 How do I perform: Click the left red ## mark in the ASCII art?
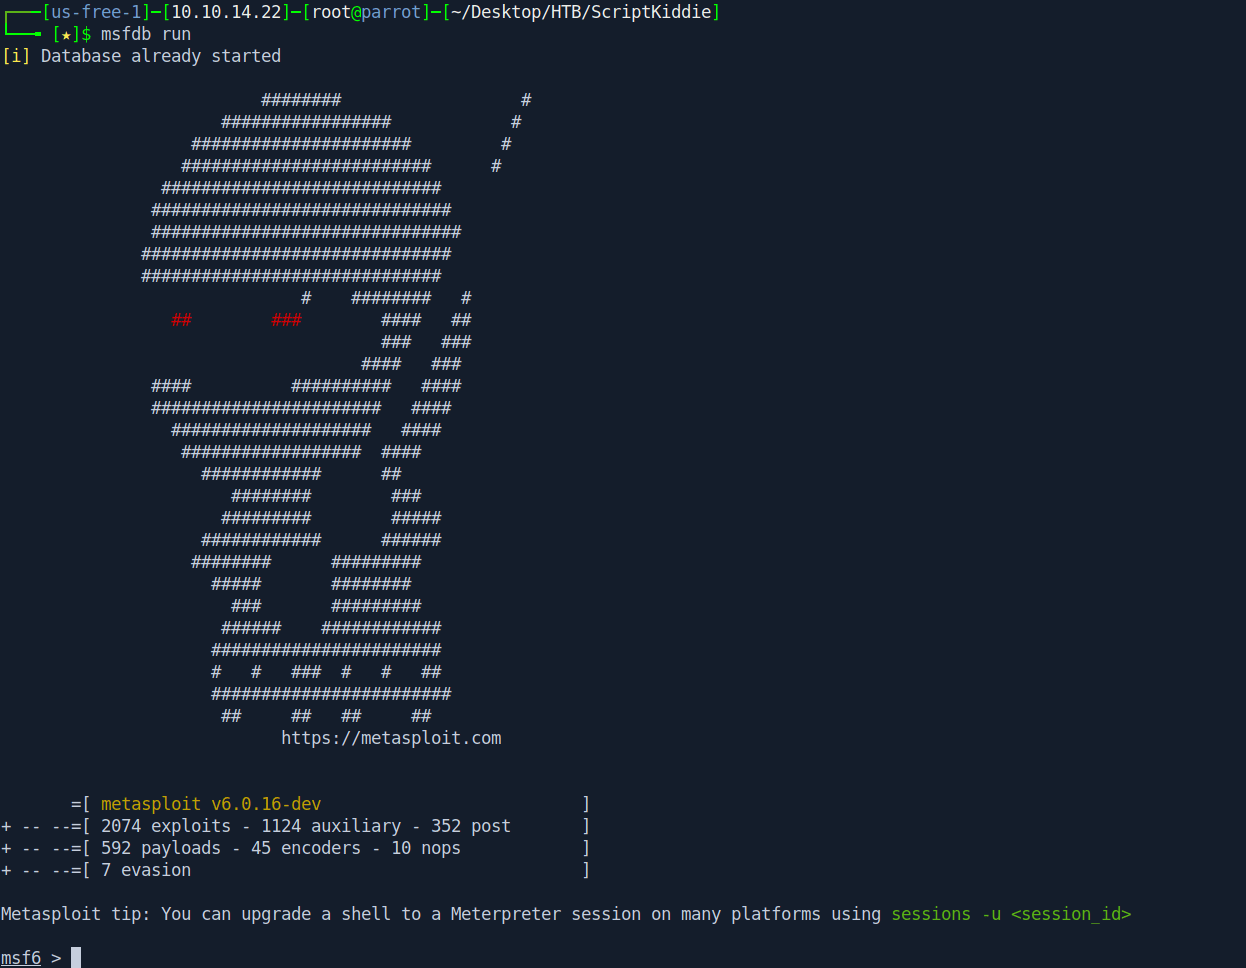[x=181, y=320]
